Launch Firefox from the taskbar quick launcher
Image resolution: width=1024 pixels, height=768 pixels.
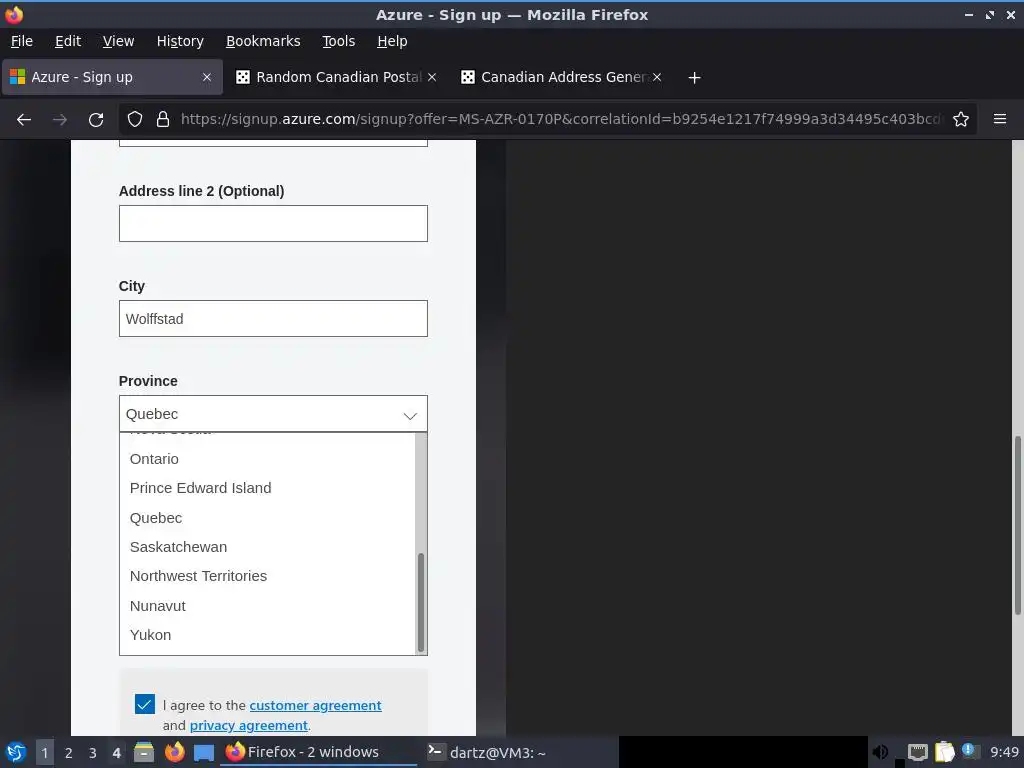coord(174,752)
